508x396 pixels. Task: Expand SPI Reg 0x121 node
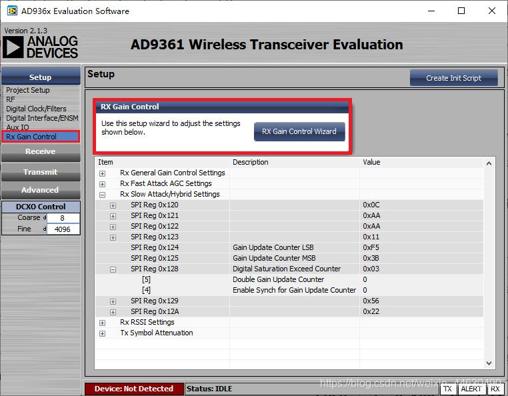click(x=113, y=216)
